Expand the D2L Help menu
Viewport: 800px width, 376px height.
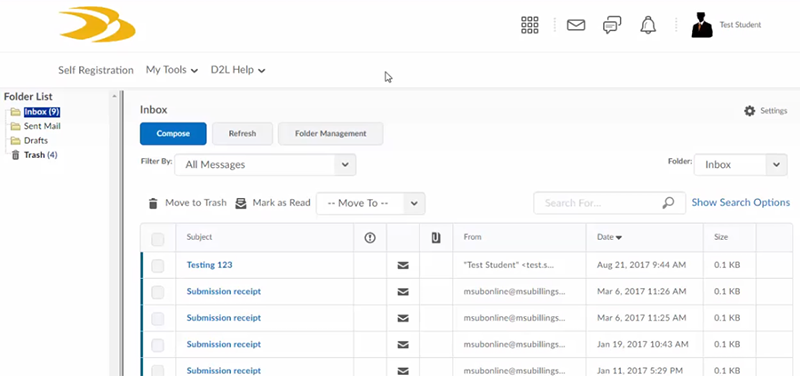pos(238,70)
